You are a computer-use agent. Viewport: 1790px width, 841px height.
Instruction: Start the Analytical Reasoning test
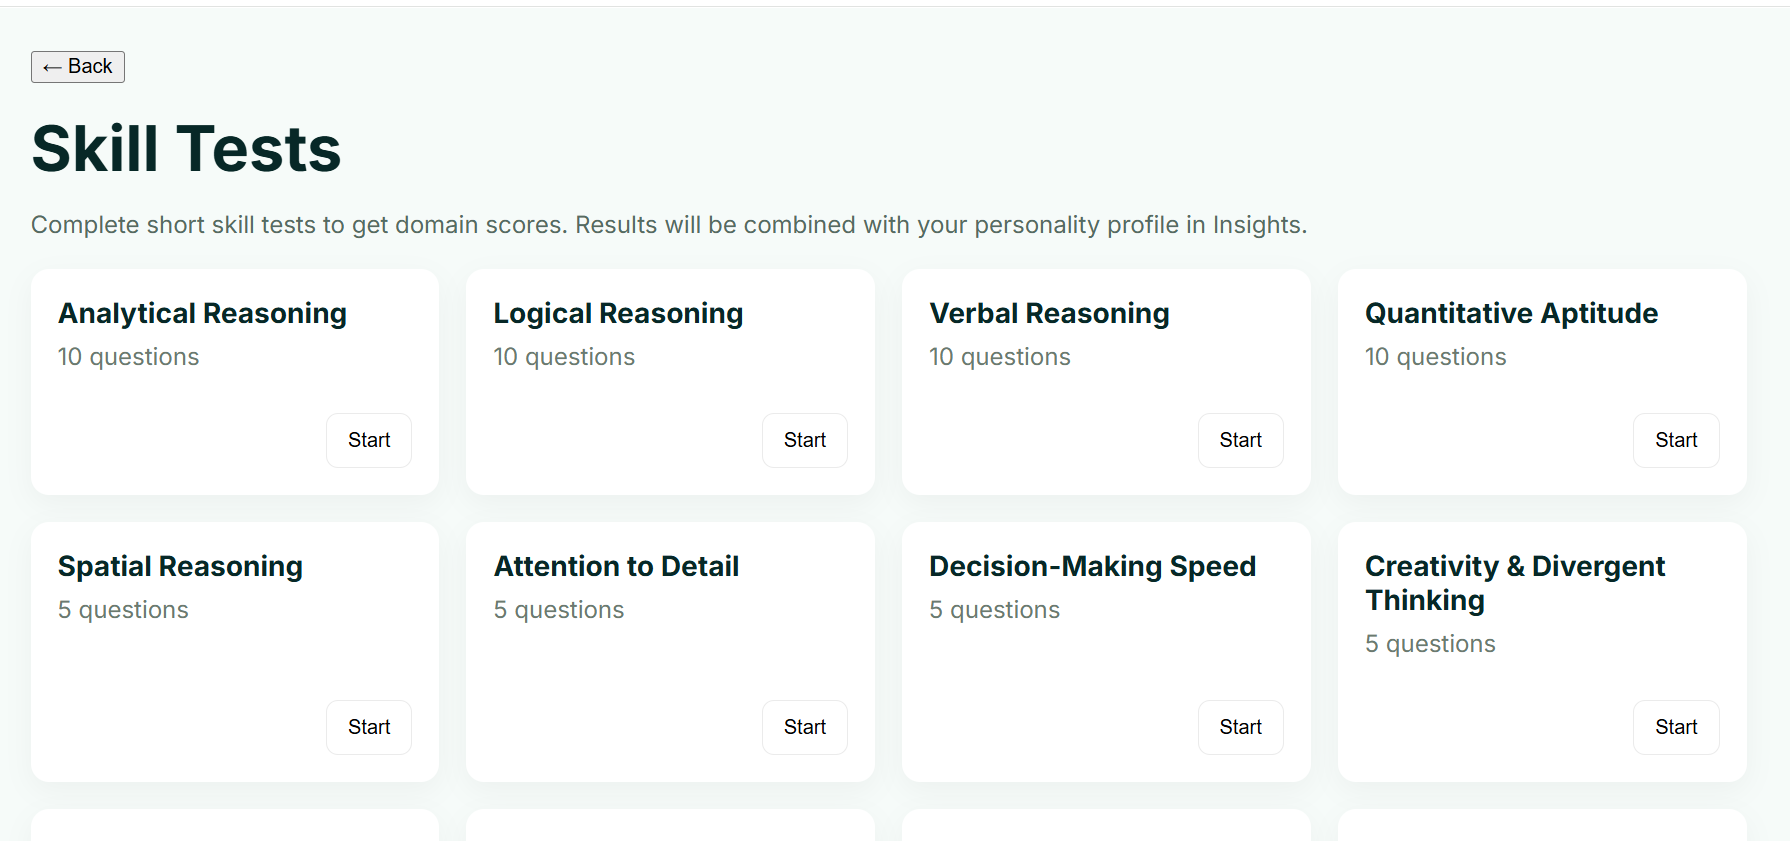click(x=368, y=440)
